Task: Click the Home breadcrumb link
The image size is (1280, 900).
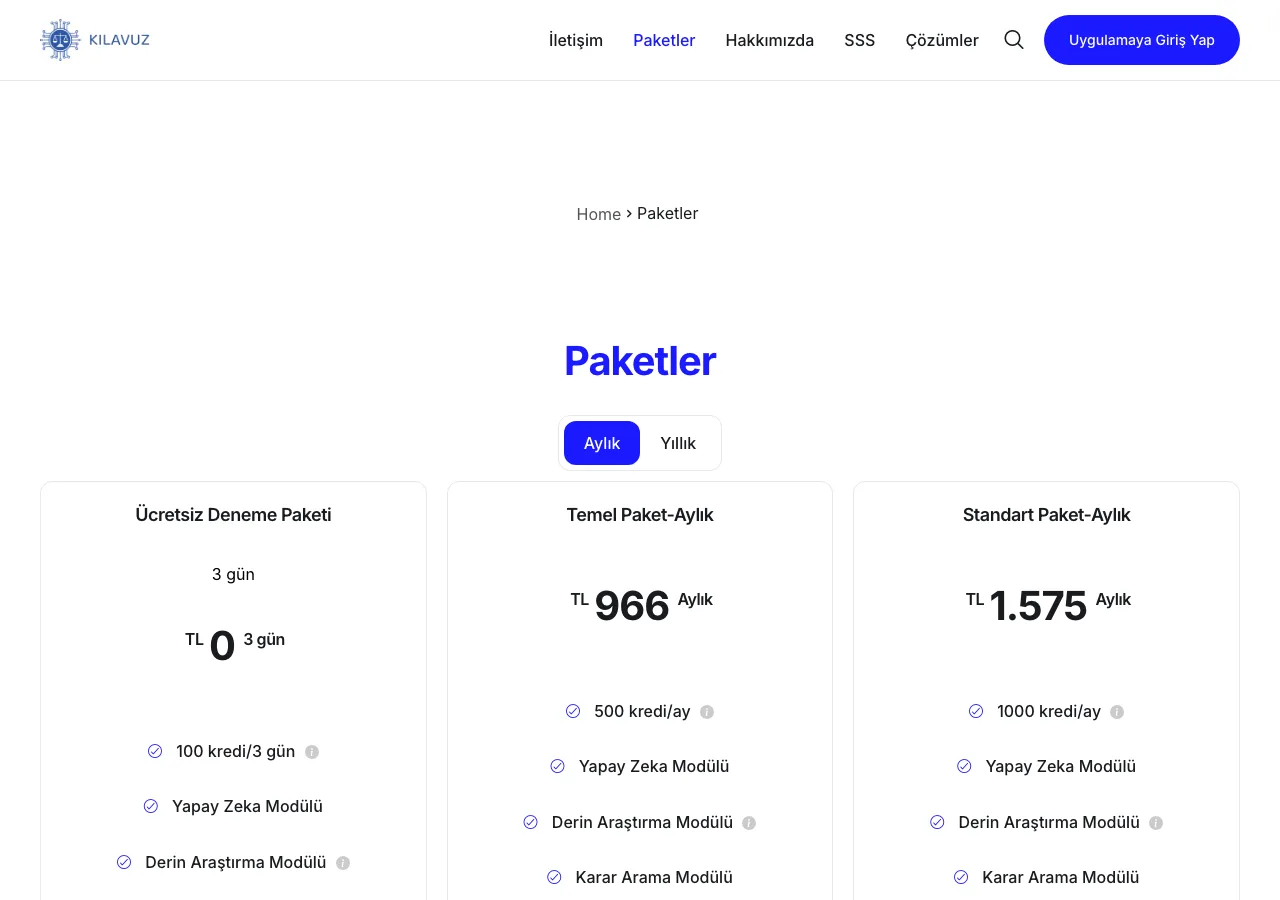Action: tap(599, 214)
